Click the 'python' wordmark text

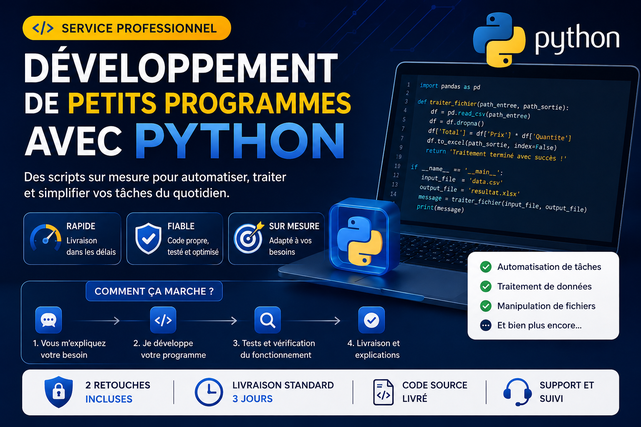click(x=577, y=40)
